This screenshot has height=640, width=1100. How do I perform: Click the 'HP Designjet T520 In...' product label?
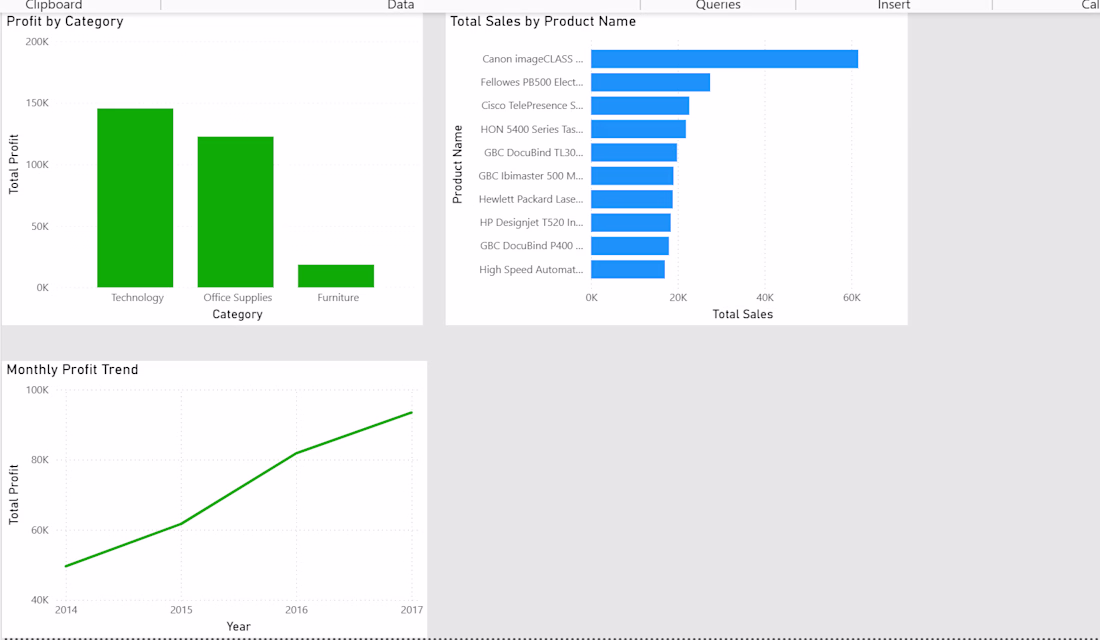point(532,222)
